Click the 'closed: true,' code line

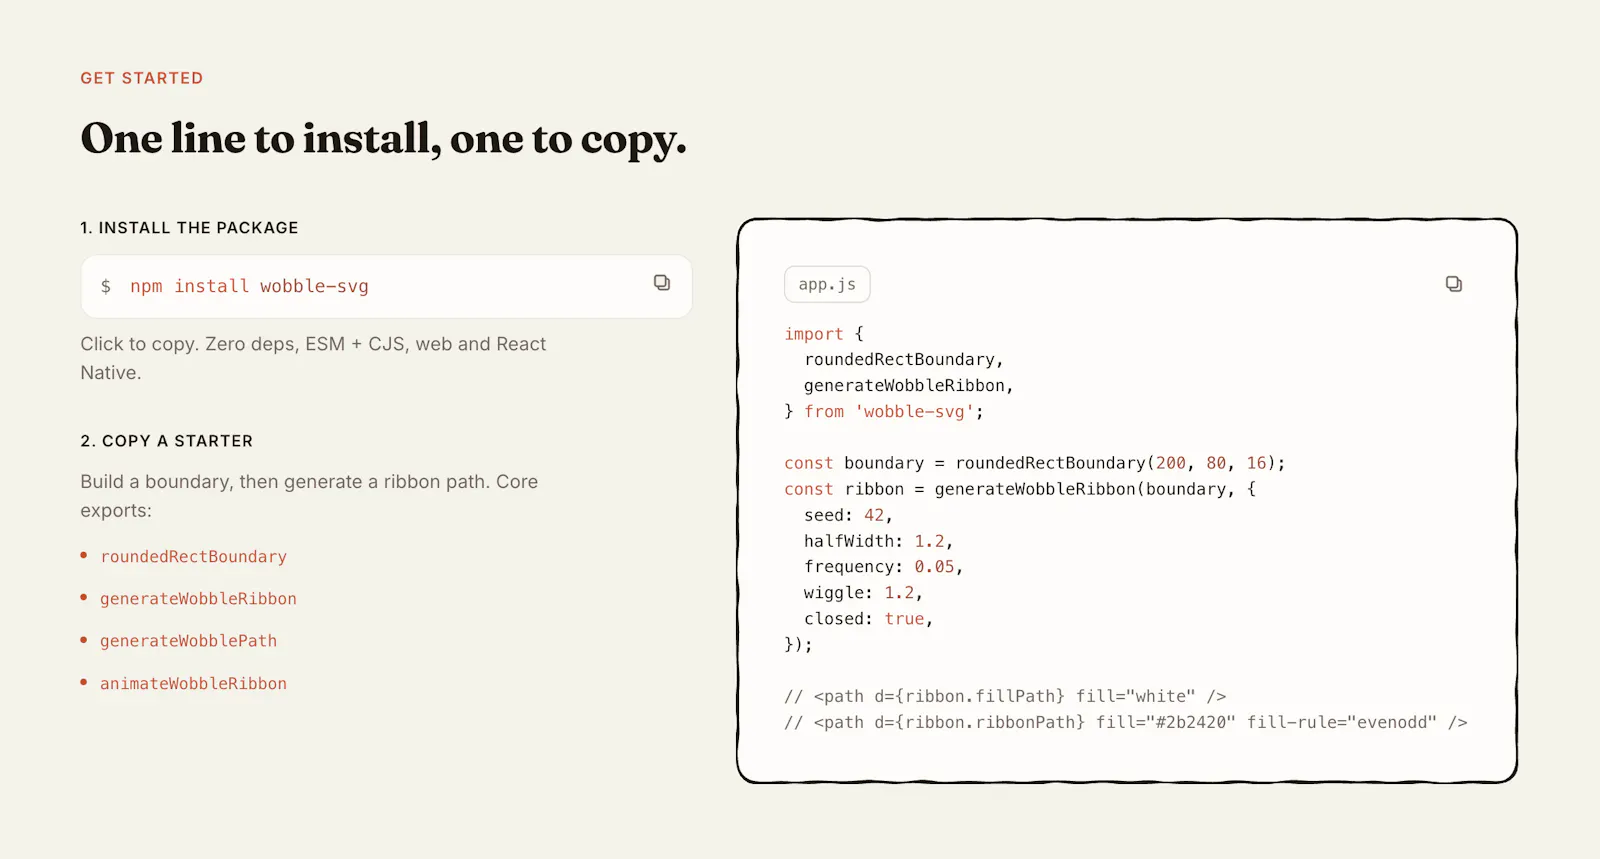tap(868, 619)
